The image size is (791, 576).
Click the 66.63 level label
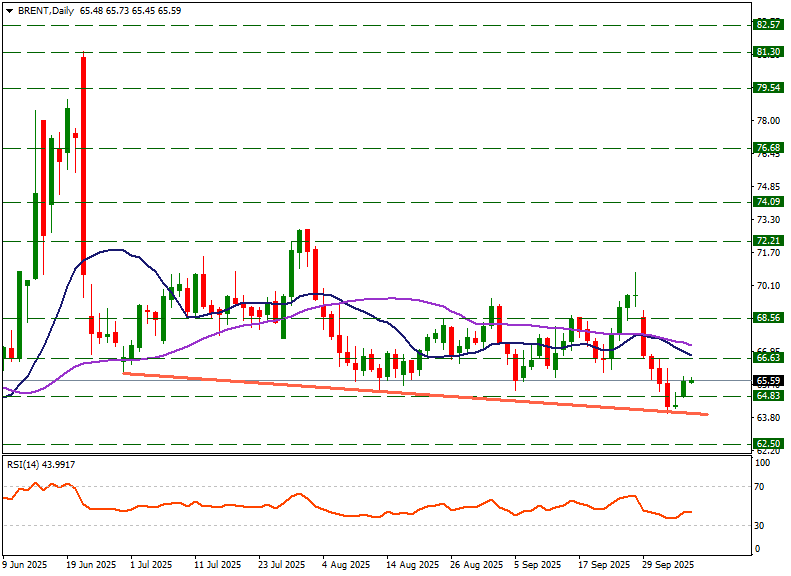pyautogui.click(x=767, y=357)
